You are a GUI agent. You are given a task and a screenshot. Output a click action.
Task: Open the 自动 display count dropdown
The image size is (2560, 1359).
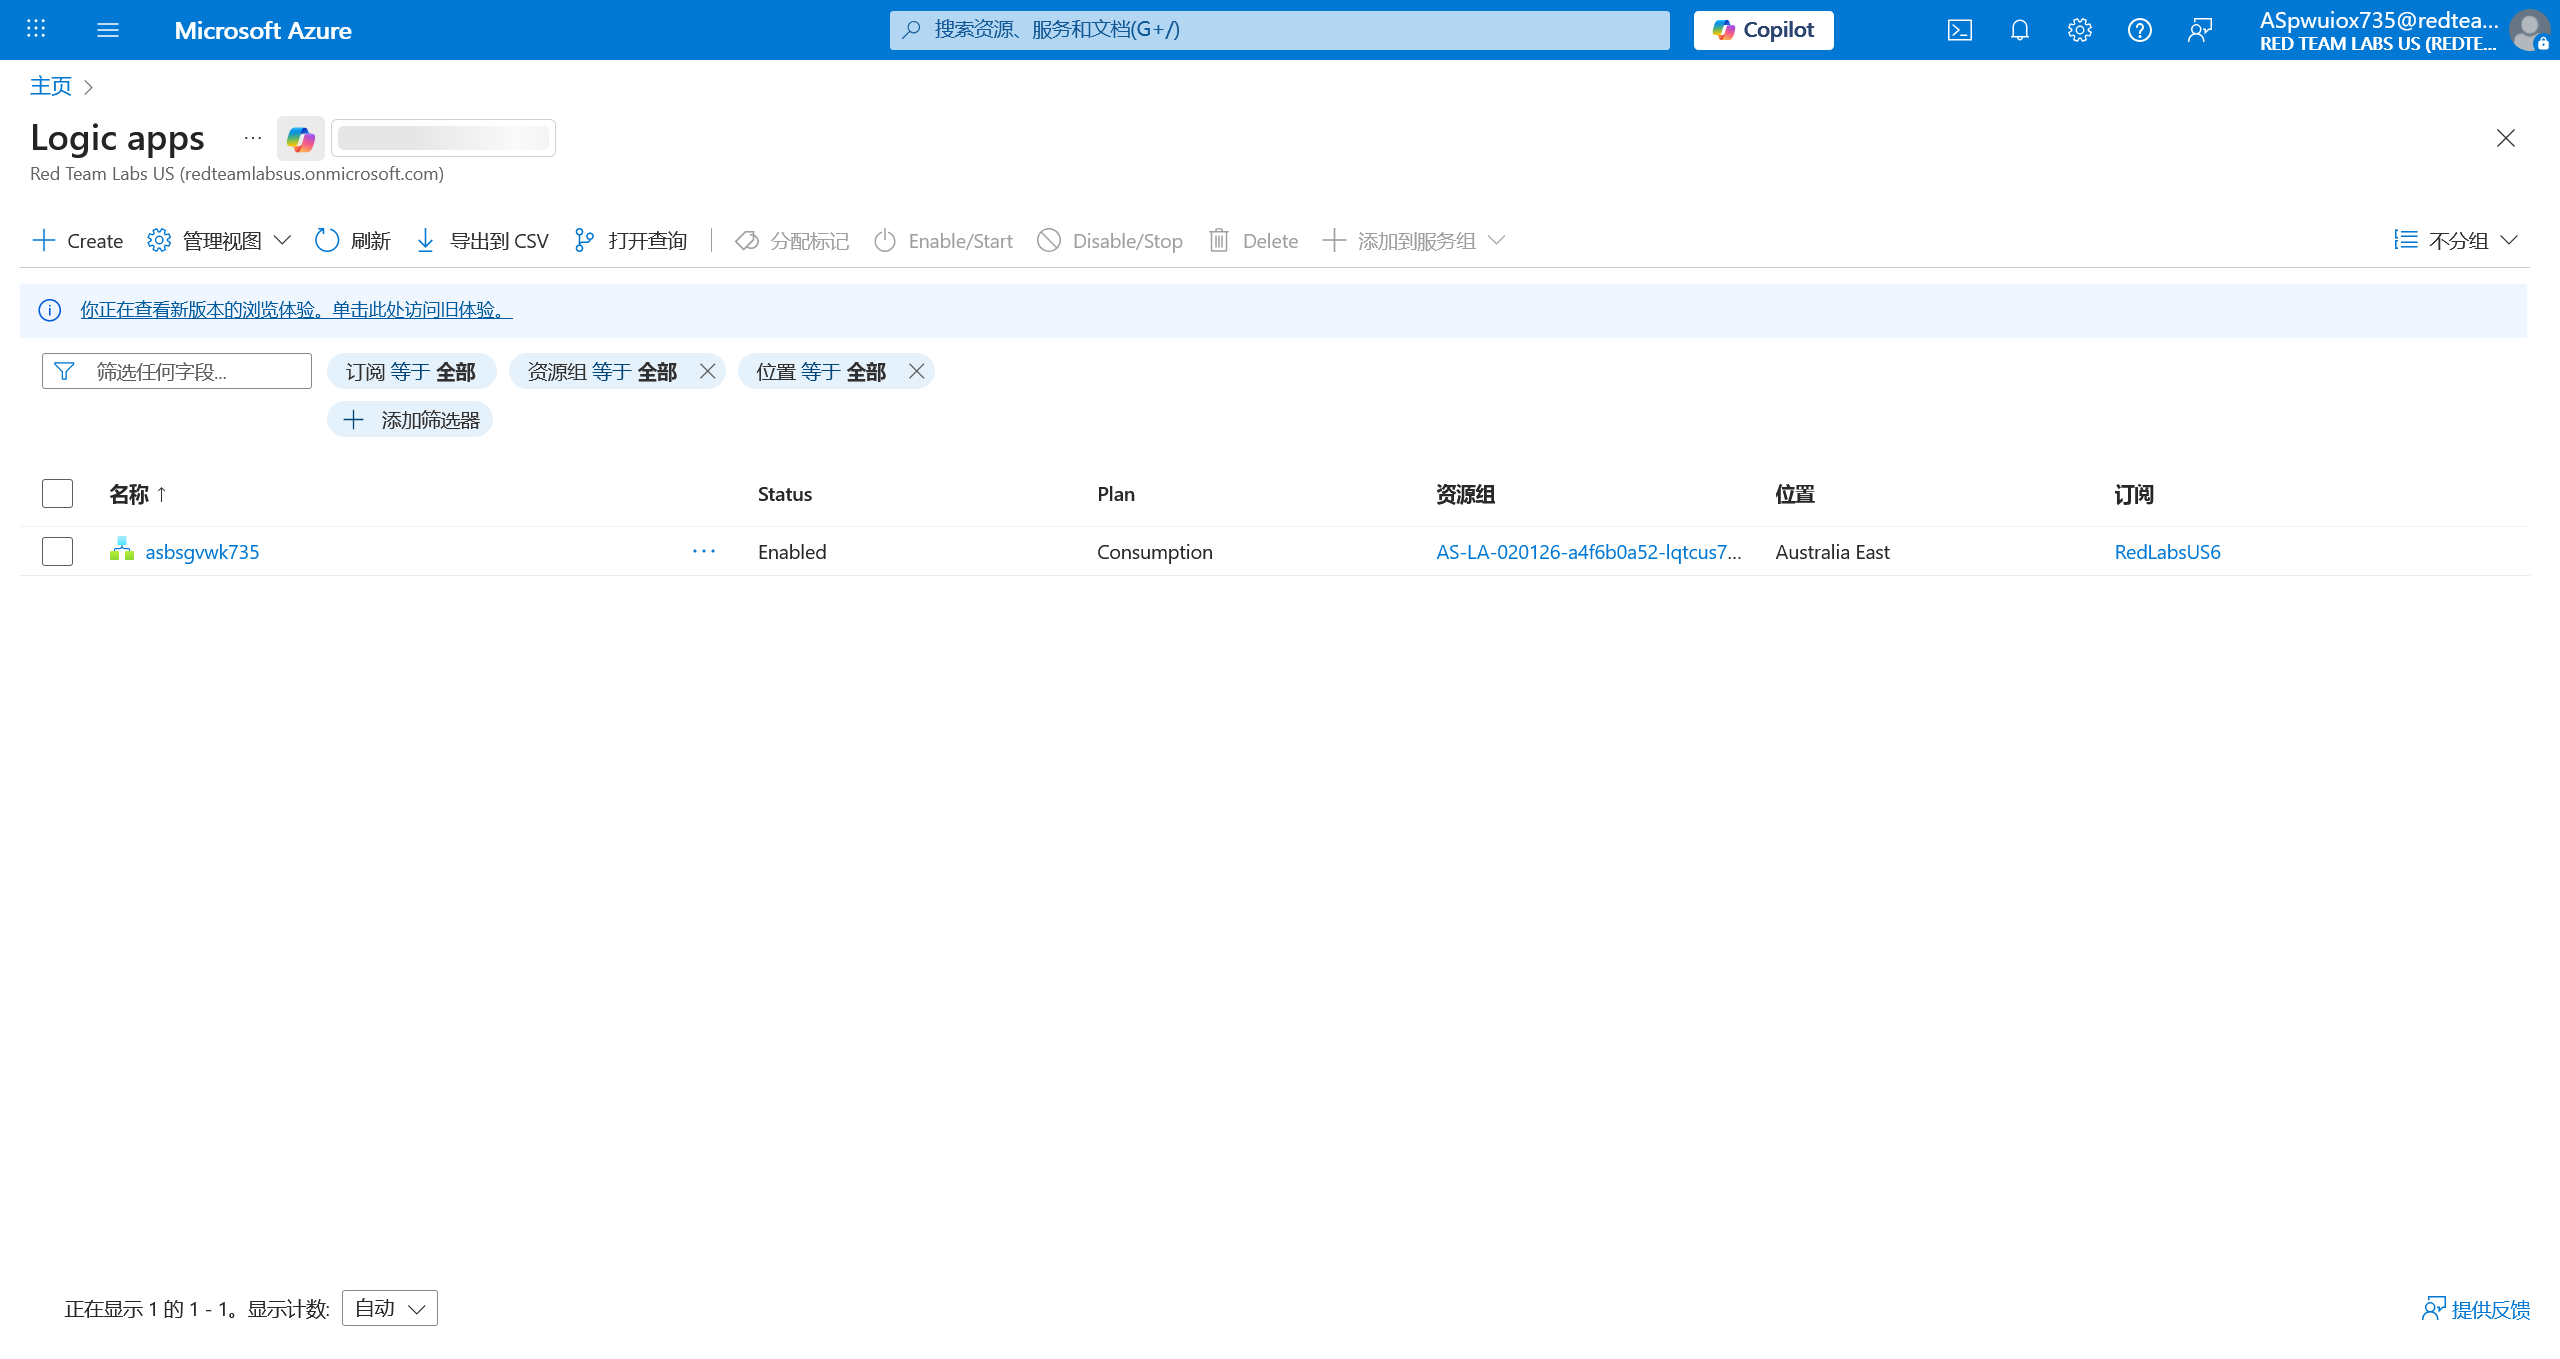[x=390, y=1308]
